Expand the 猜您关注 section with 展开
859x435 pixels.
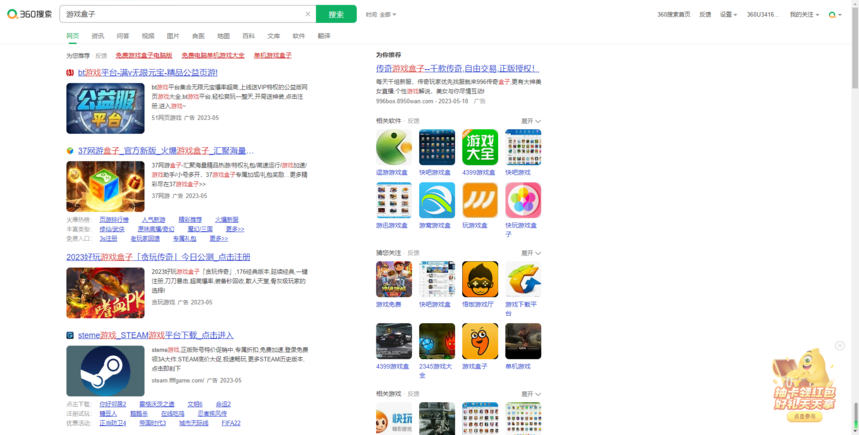click(x=531, y=253)
